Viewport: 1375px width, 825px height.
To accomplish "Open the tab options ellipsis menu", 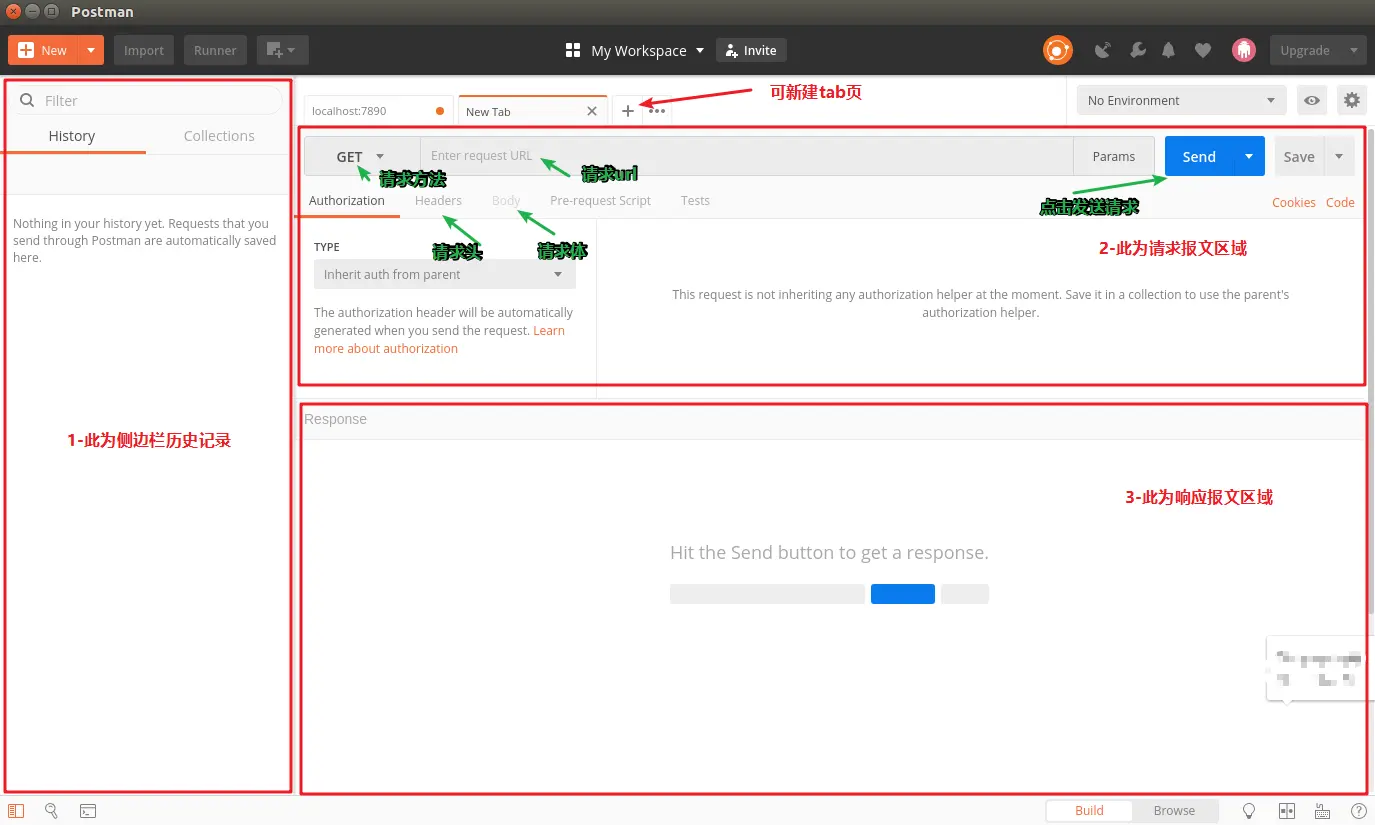I will pyautogui.click(x=657, y=111).
